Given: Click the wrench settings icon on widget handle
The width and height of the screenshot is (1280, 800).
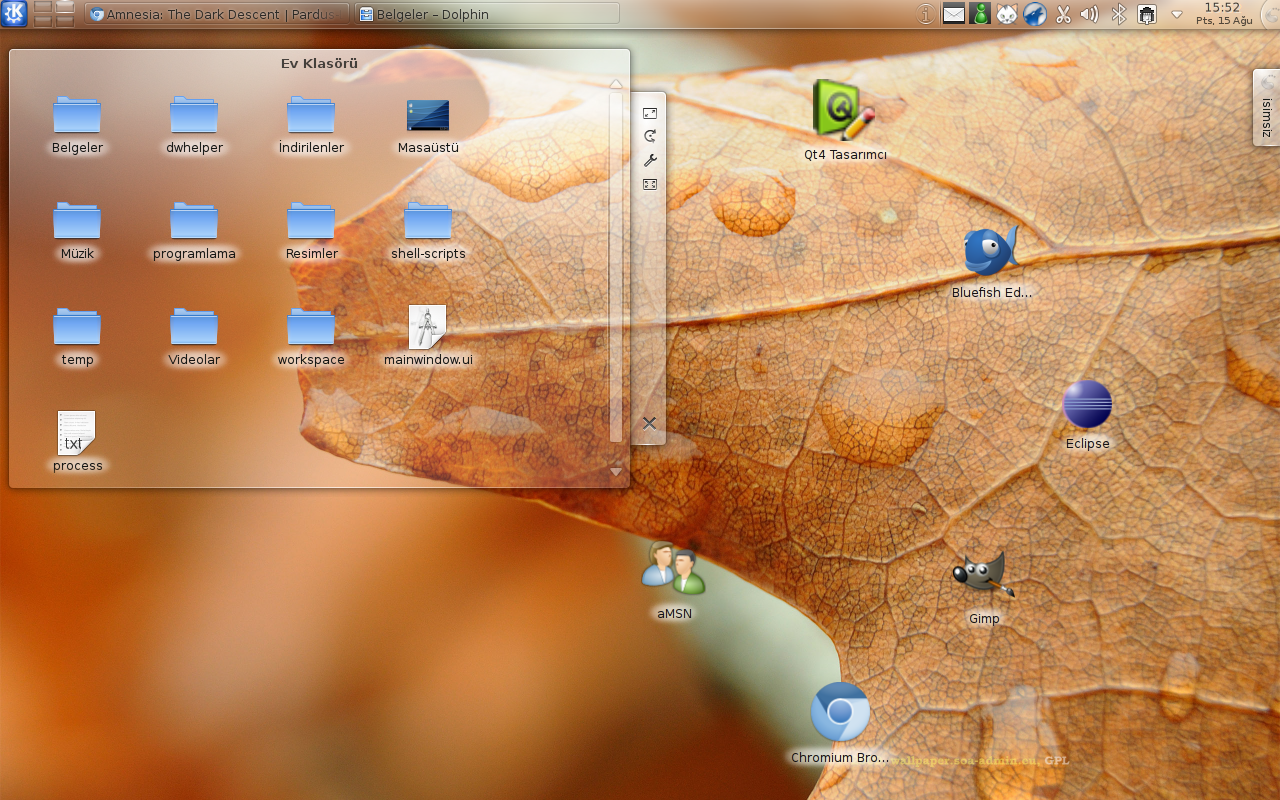Looking at the screenshot, I should pyautogui.click(x=649, y=161).
